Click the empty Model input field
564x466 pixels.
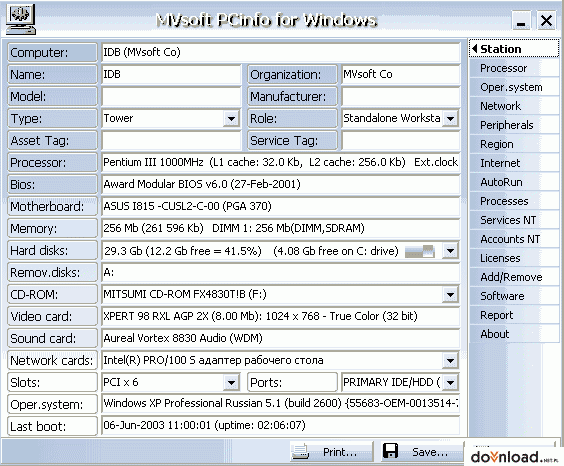coord(171,96)
